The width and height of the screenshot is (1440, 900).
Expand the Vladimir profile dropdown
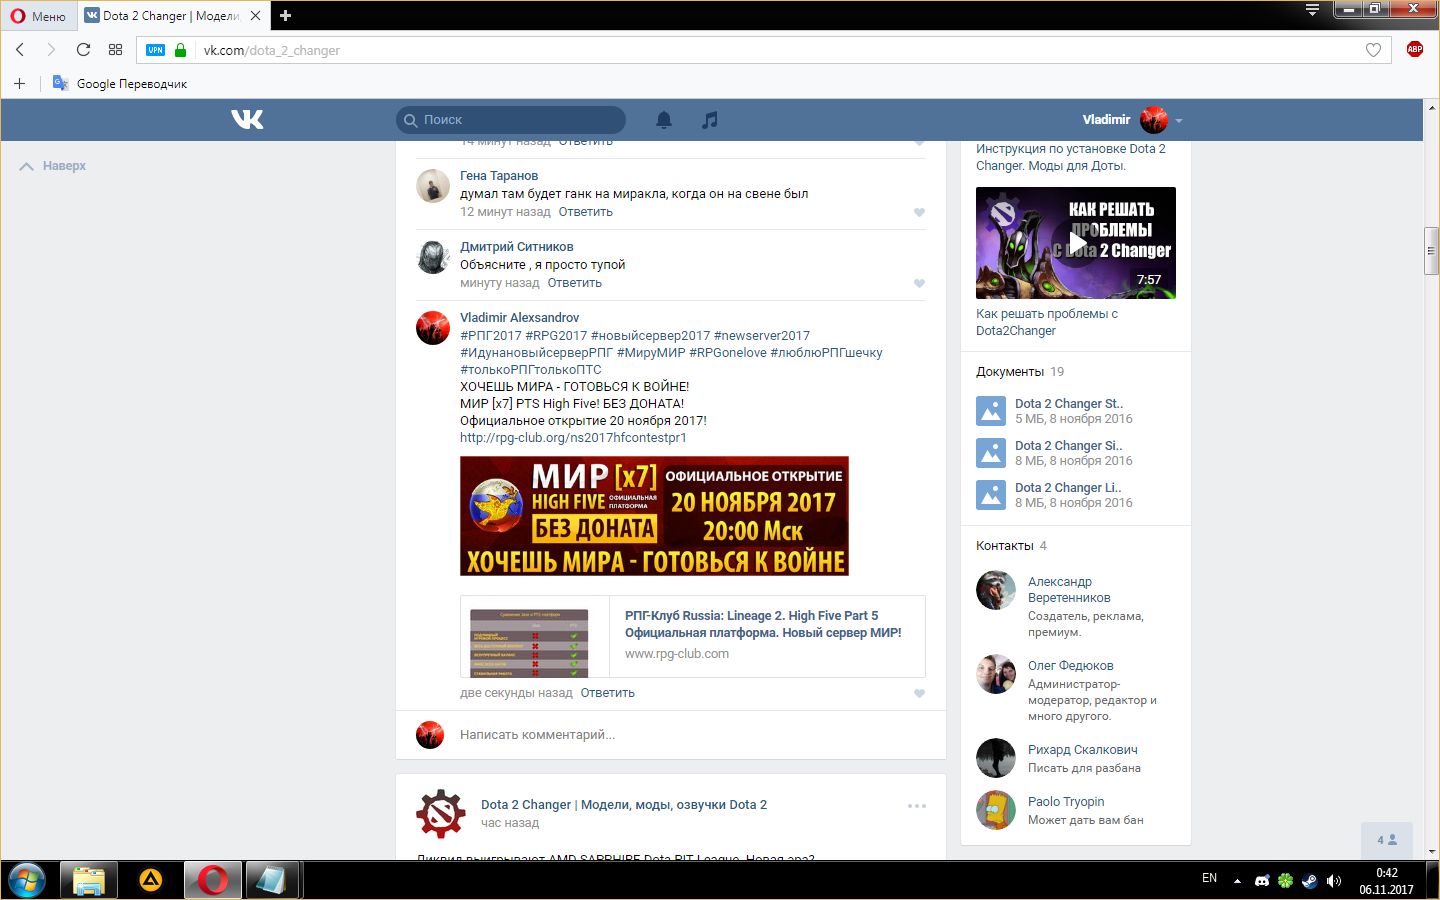pos(1179,120)
